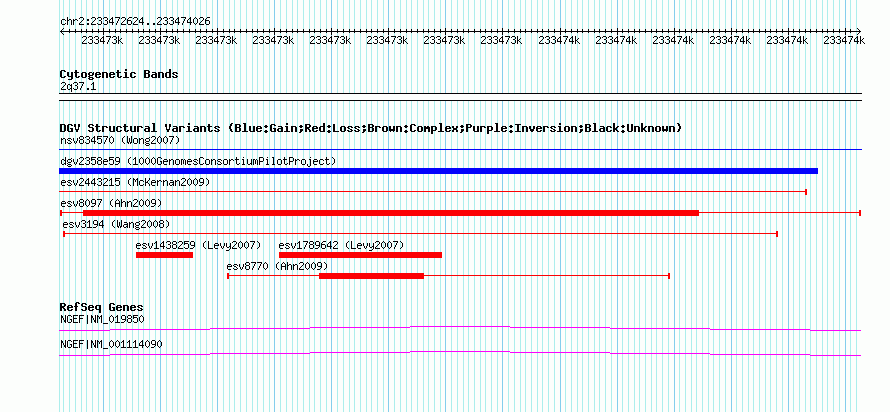Click the thick blue dgv2358e59 gain bar
This screenshot has width=890, height=412.
tap(438, 171)
